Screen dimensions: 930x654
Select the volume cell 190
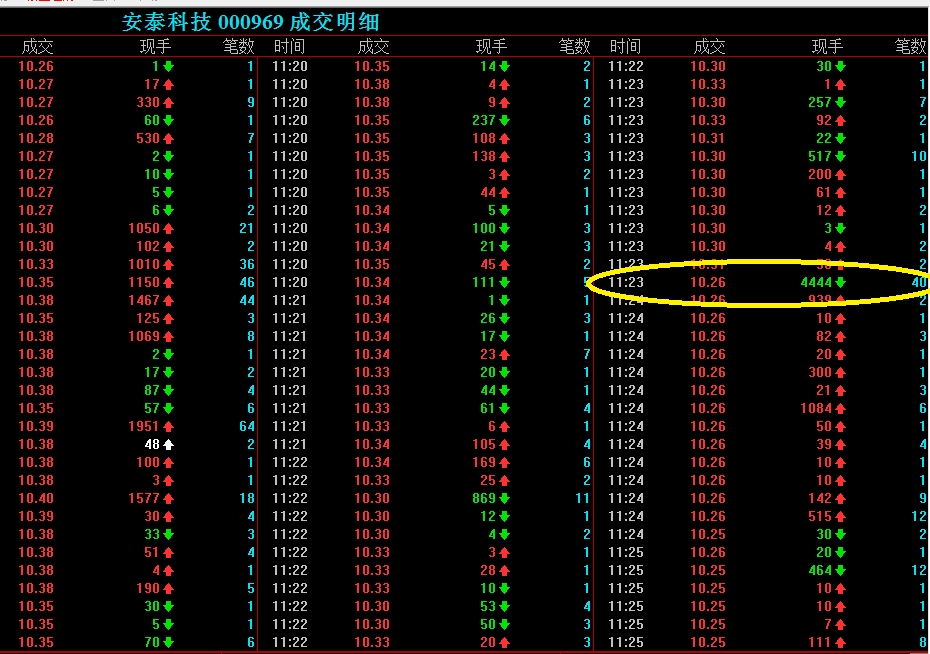pos(148,588)
